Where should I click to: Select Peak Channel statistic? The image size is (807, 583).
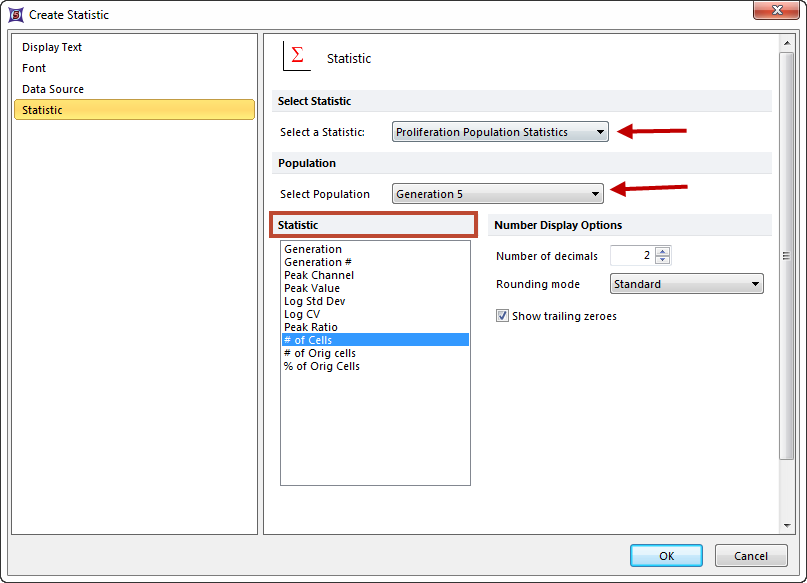click(375, 275)
